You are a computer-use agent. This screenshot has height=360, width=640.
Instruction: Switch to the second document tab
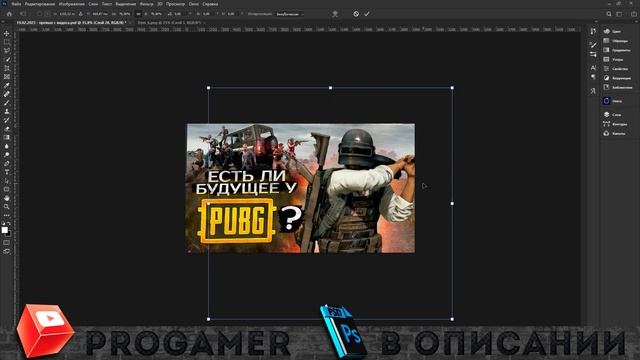tap(169, 23)
